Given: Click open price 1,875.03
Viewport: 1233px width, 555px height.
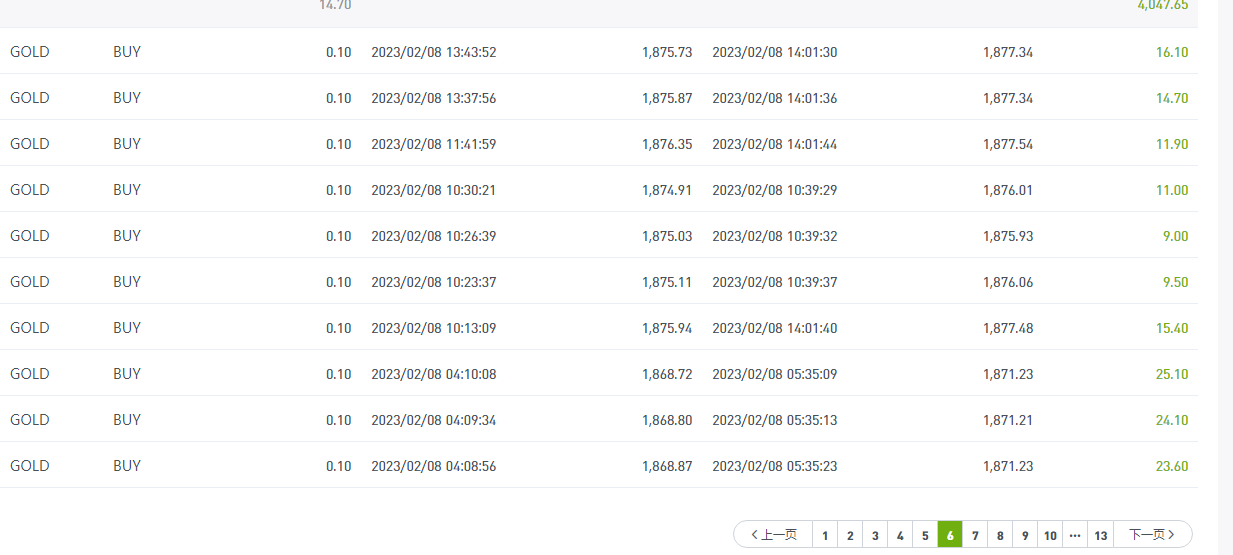Looking at the screenshot, I should [x=667, y=236].
